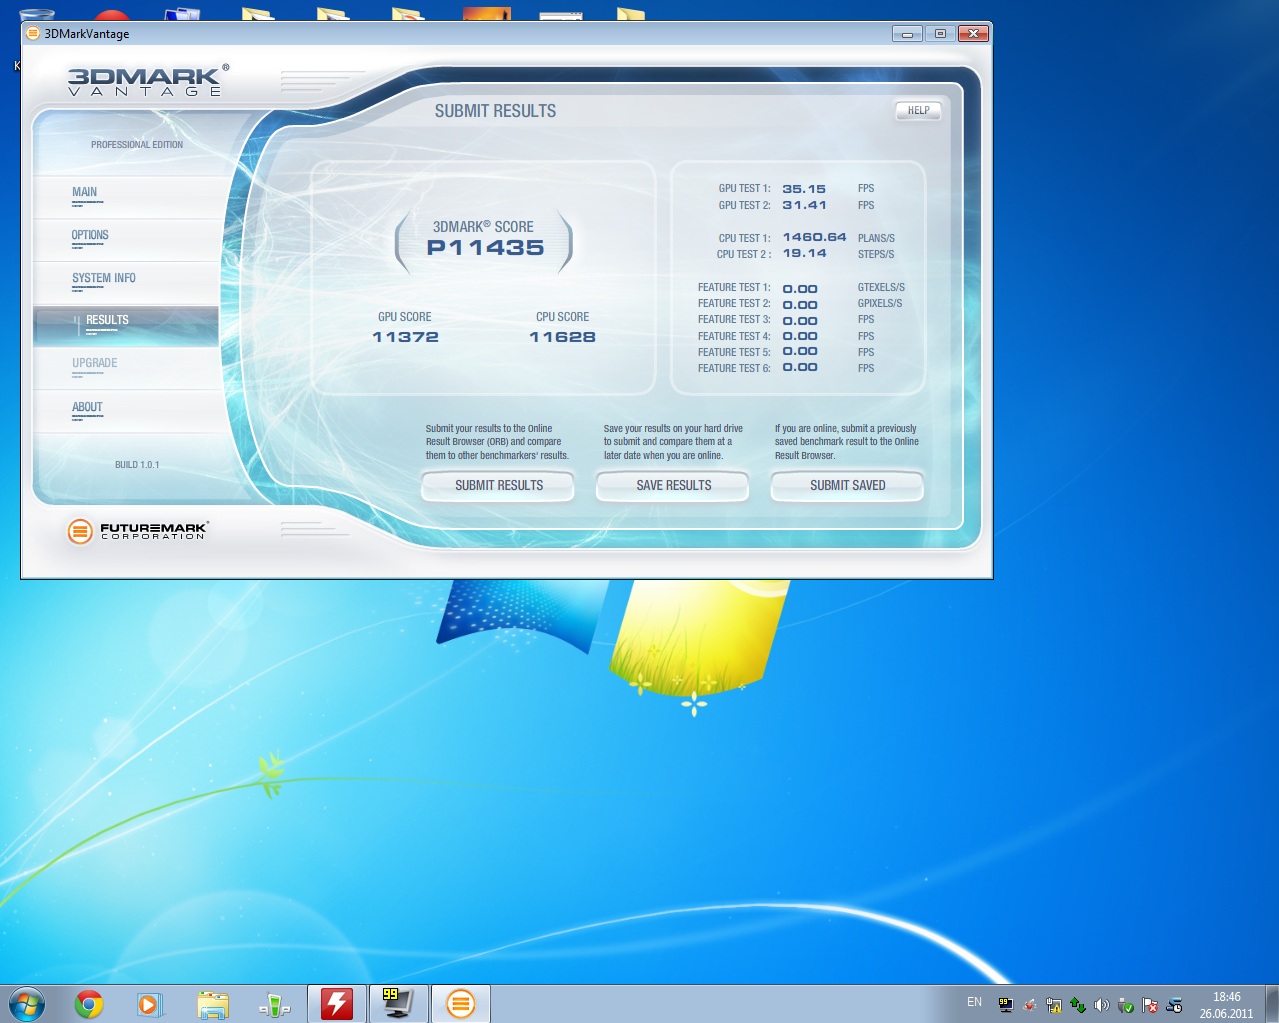Screen dimensions: 1279x1023
Task: Click the Recycle Bin desktop icon
Action: [37, 15]
